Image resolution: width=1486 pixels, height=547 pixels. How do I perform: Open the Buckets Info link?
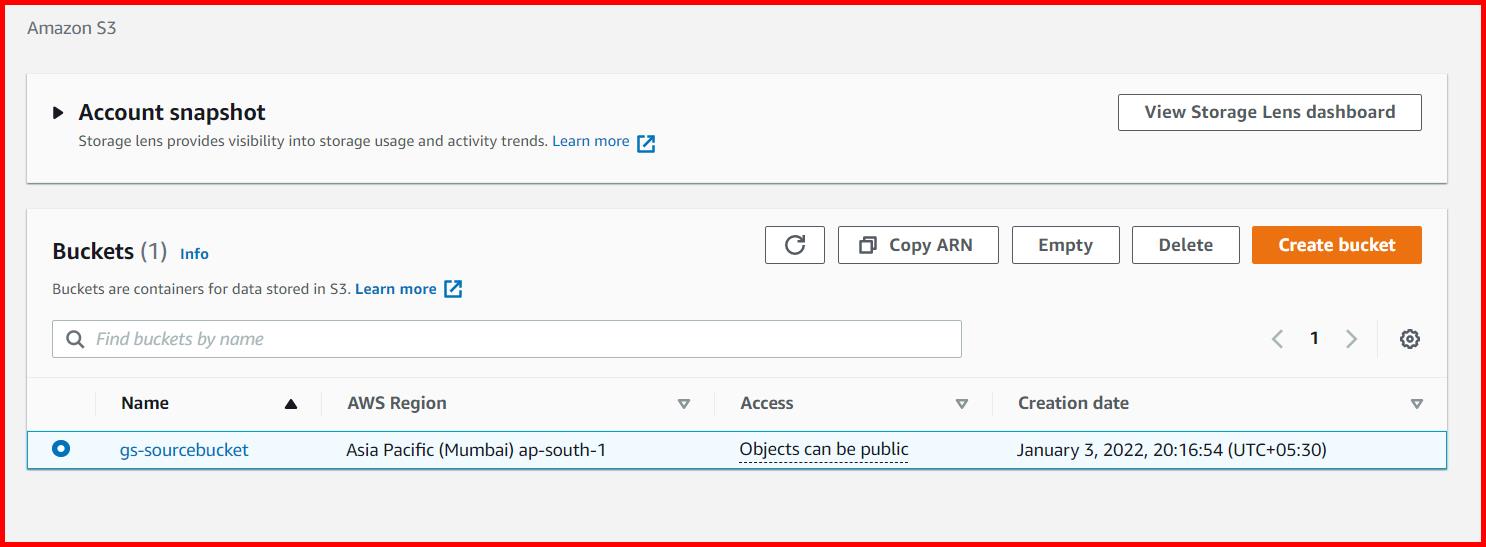tap(194, 254)
